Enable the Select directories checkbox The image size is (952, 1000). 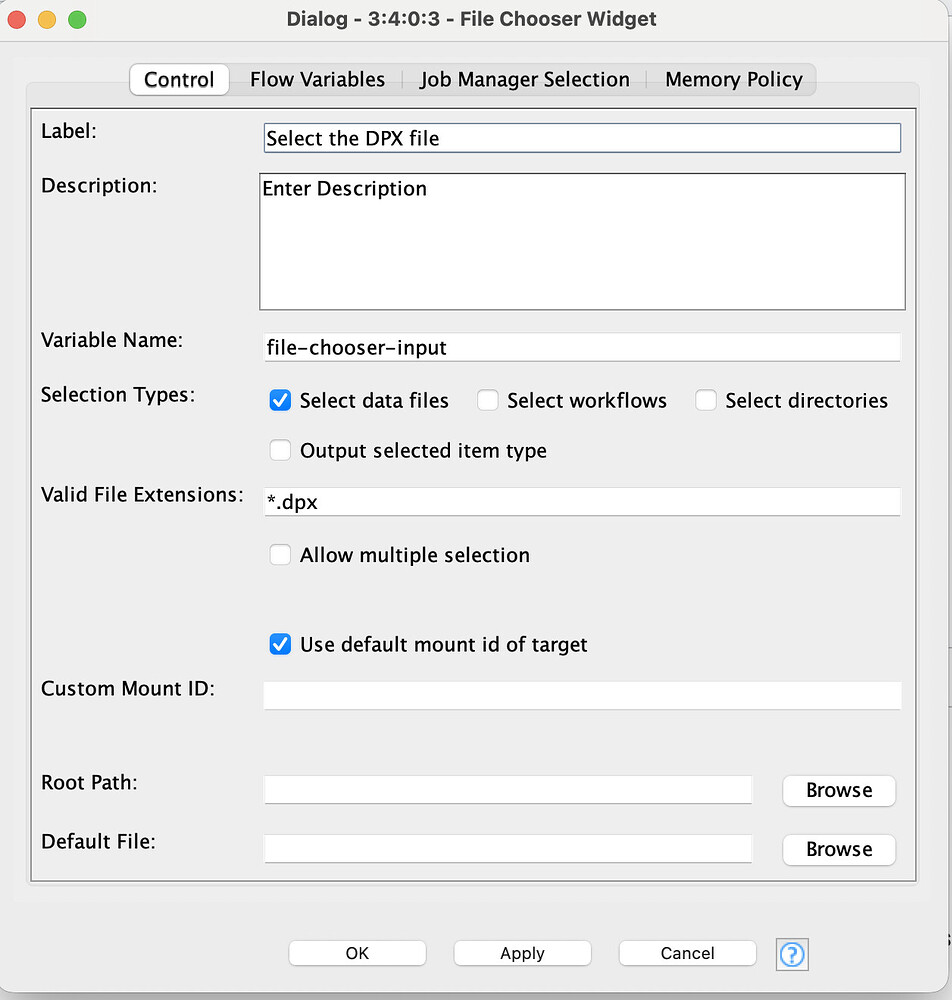(706, 401)
